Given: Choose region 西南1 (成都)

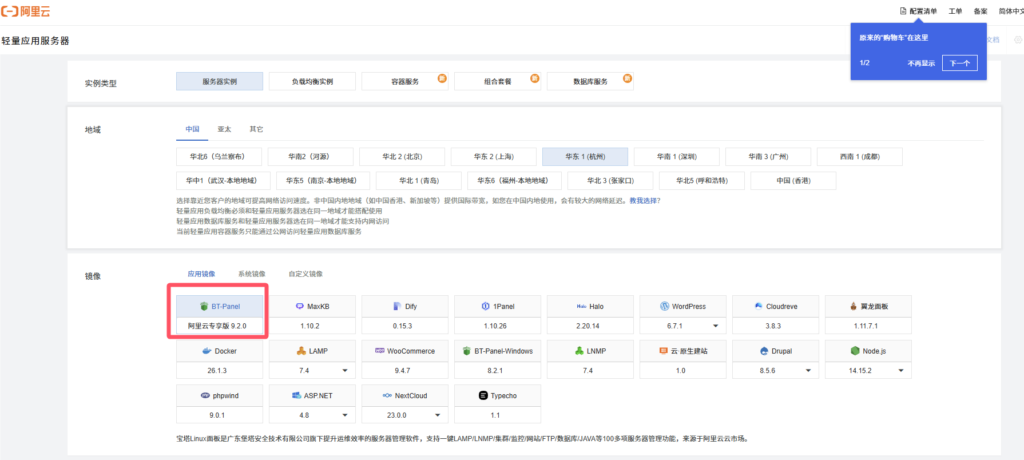Looking at the screenshot, I should click(x=859, y=157).
